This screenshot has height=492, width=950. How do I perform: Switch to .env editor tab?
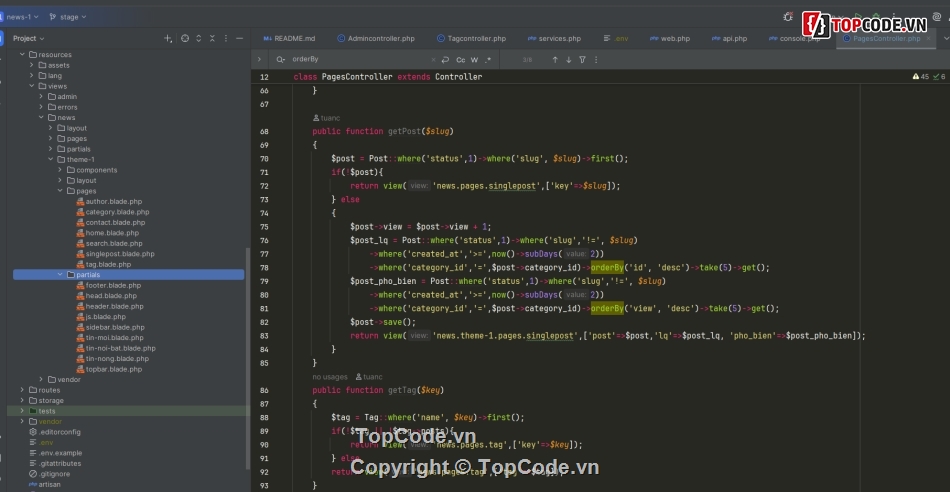[616, 38]
